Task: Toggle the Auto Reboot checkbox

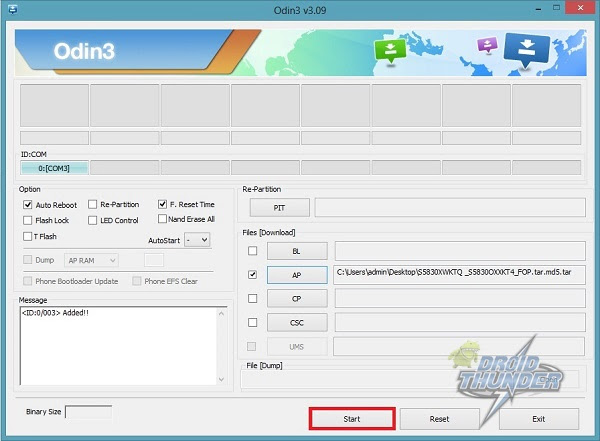Action: tap(28, 205)
